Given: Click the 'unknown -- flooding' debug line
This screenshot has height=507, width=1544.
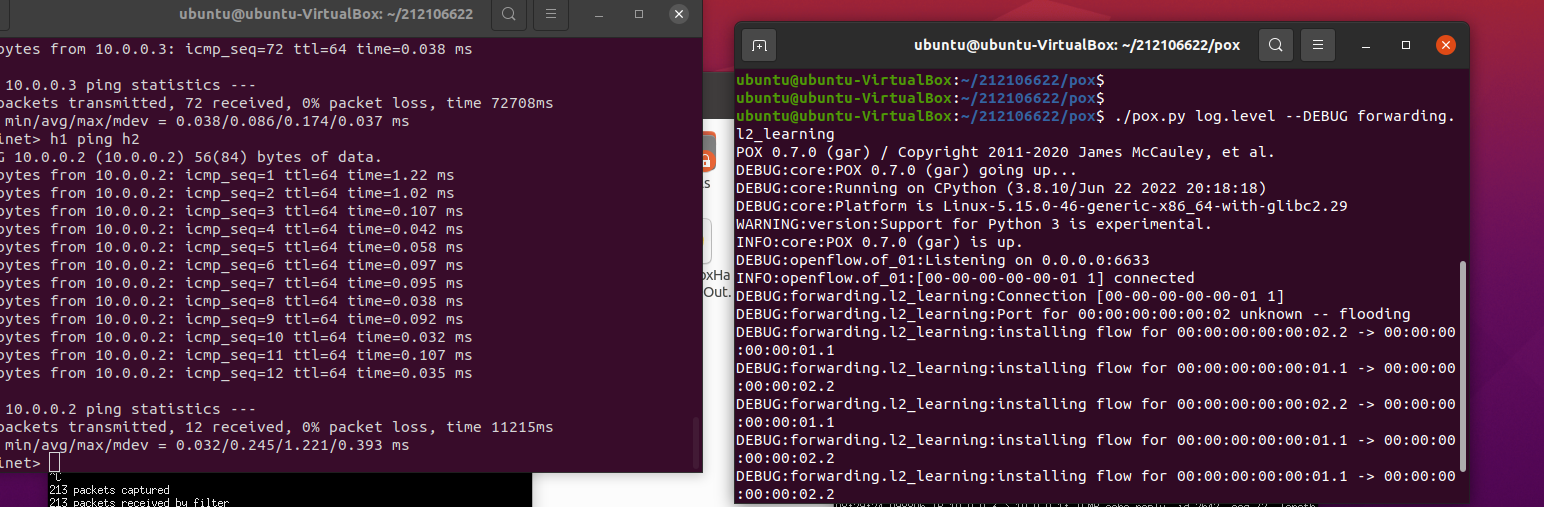Looking at the screenshot, I should pyautogui.click(x=1073, y=314).
